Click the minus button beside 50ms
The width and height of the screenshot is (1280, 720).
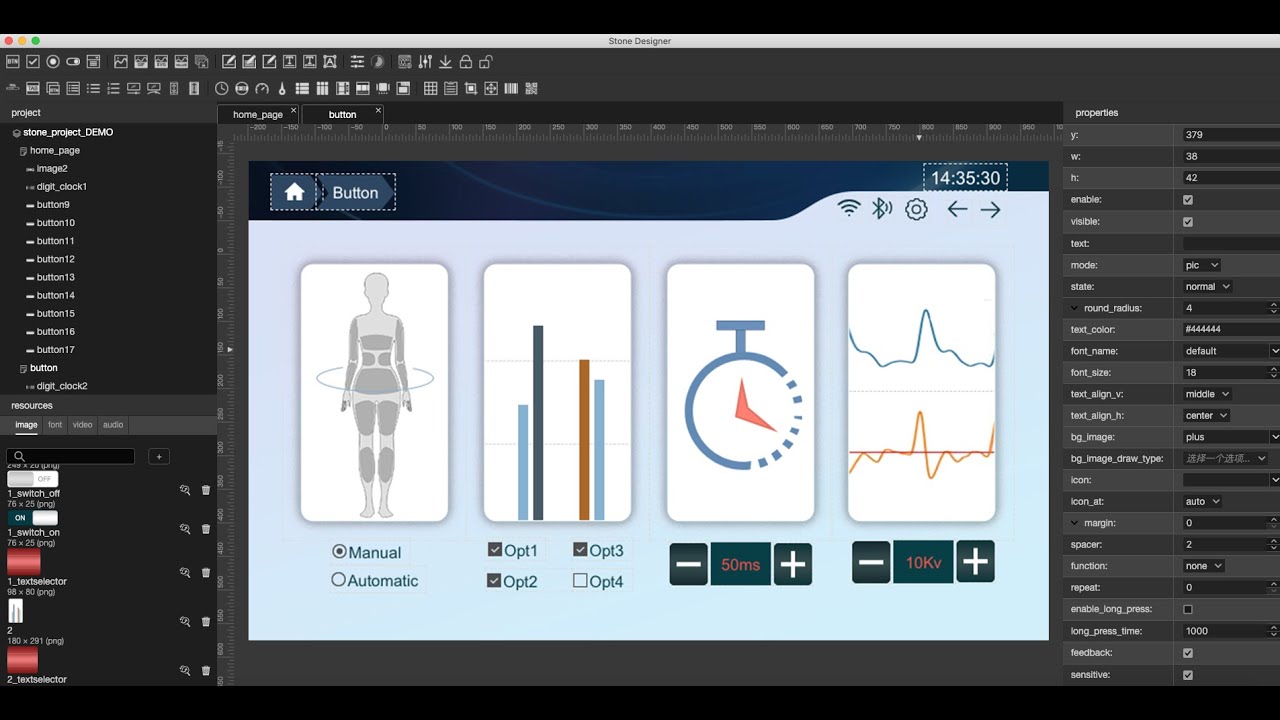coord(689,565)
